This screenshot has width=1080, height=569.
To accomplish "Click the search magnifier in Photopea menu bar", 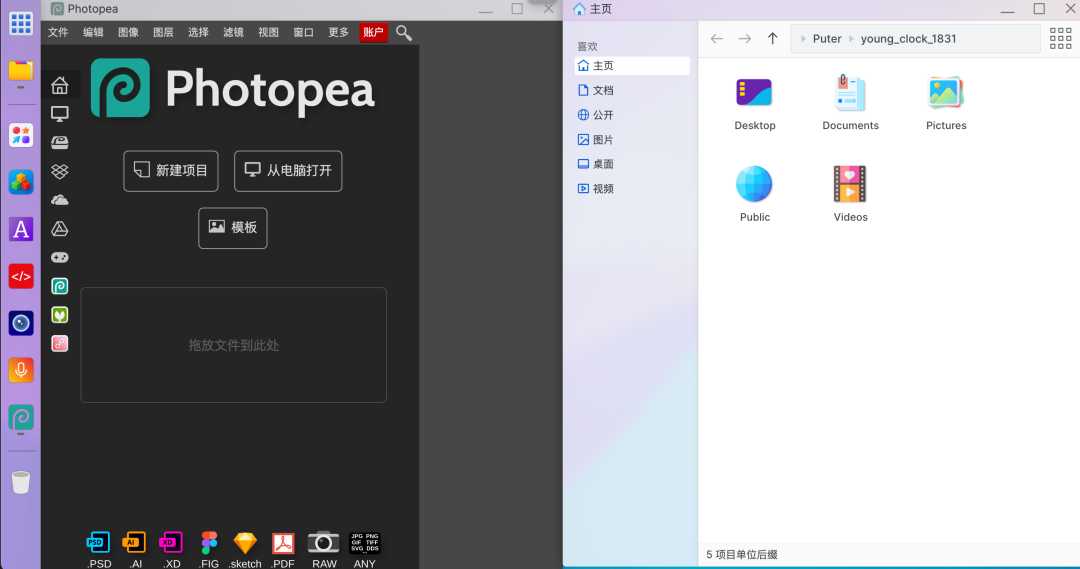I will point(404,32).
